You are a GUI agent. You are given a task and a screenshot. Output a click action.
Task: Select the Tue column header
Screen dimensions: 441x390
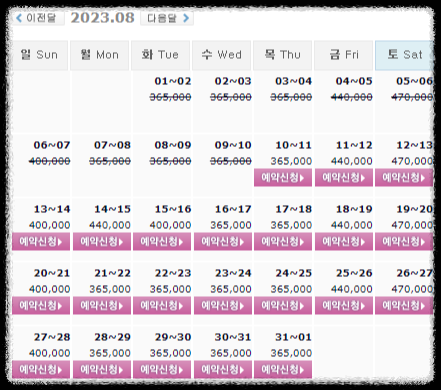[x=161, y=55]
